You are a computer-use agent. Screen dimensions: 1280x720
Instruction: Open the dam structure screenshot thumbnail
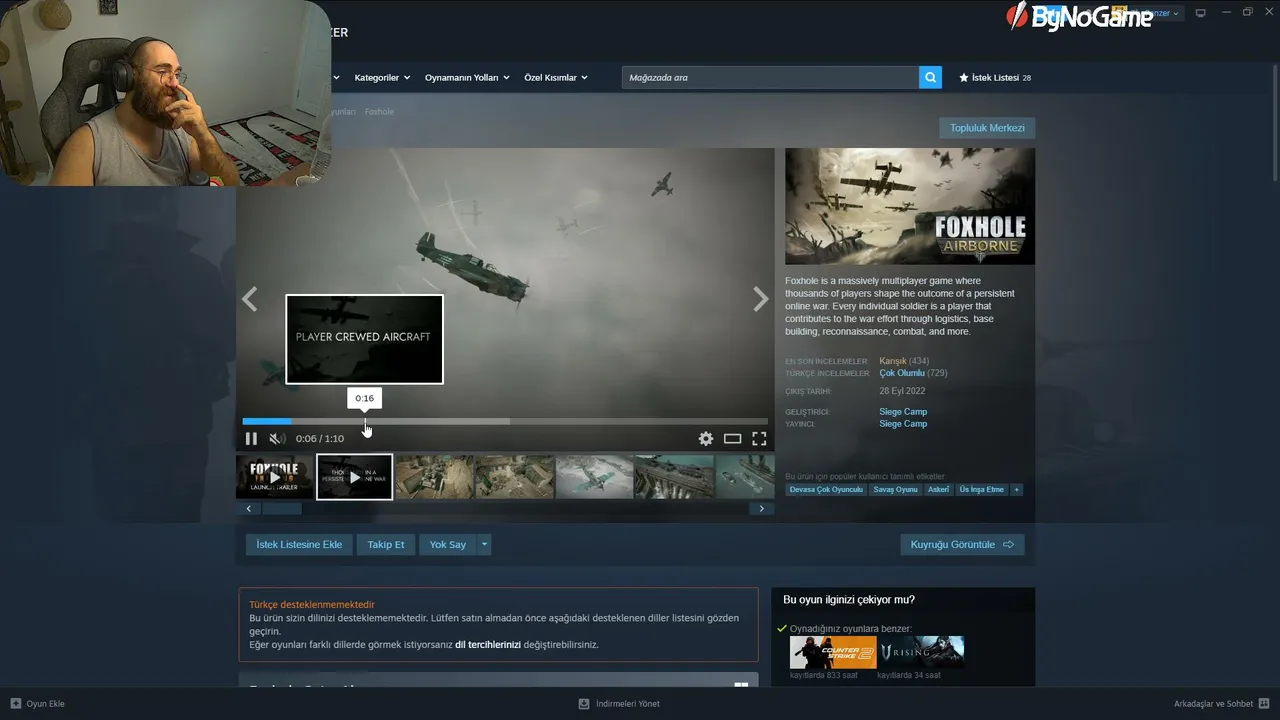[675, 477]
